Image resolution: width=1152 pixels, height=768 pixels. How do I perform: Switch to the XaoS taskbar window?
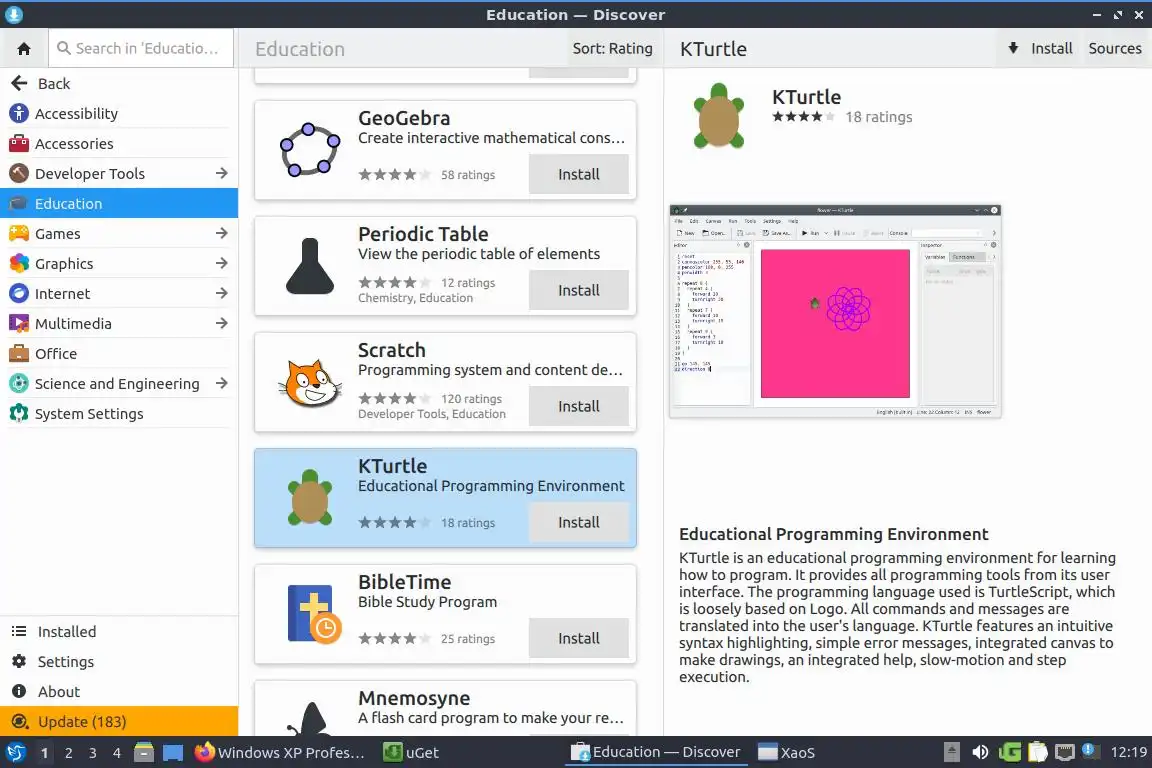click(x=786, y=753)
